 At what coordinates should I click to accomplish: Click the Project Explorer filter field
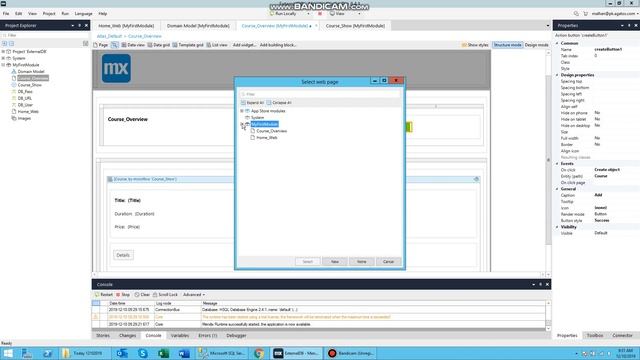click(x=45, y=36)
